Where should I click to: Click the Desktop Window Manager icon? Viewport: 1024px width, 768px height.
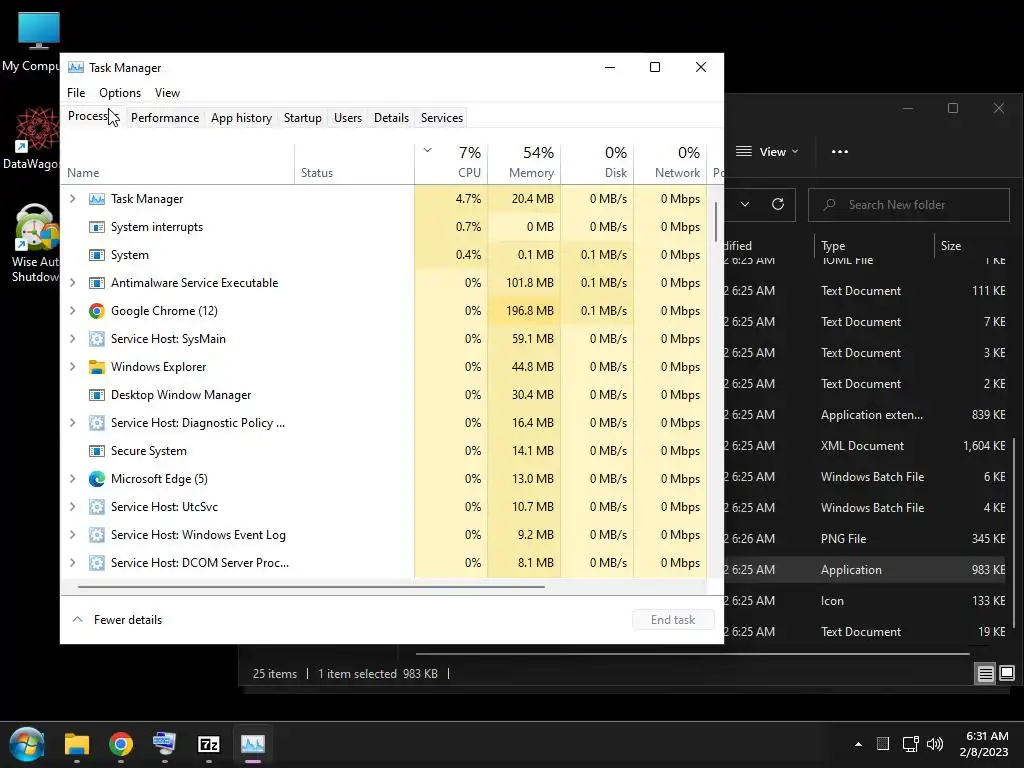coord(97,395)
